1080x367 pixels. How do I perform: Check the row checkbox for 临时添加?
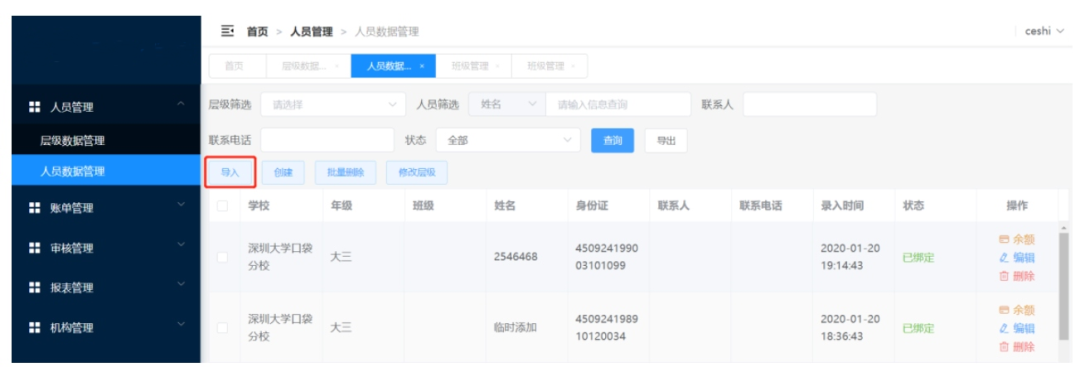[x=222, y=328]
